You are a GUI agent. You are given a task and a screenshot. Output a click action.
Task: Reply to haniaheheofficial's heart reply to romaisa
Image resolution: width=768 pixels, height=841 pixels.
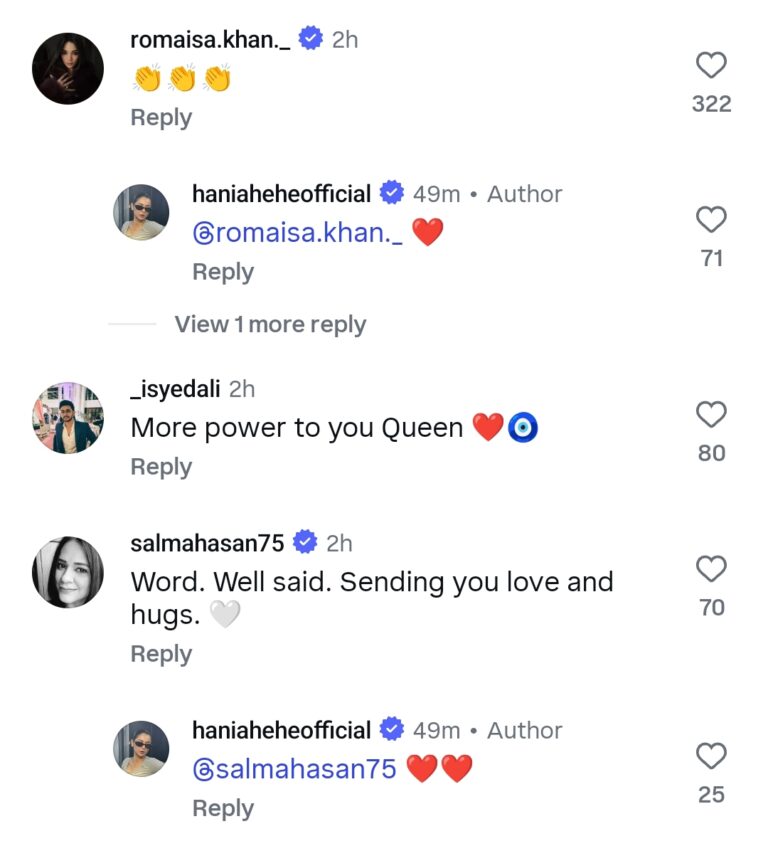223,272
